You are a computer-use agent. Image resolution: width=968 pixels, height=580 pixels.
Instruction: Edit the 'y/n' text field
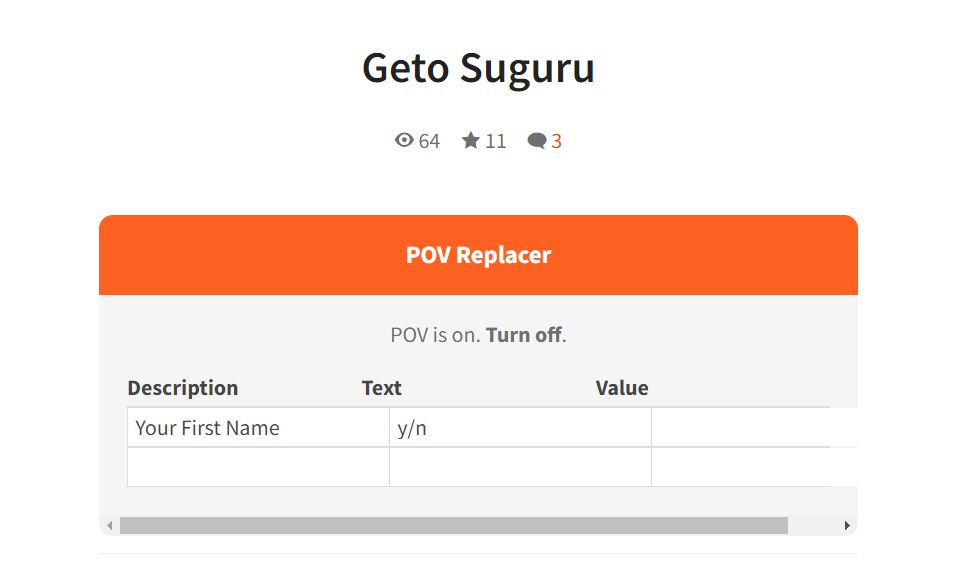coord(520,427)
